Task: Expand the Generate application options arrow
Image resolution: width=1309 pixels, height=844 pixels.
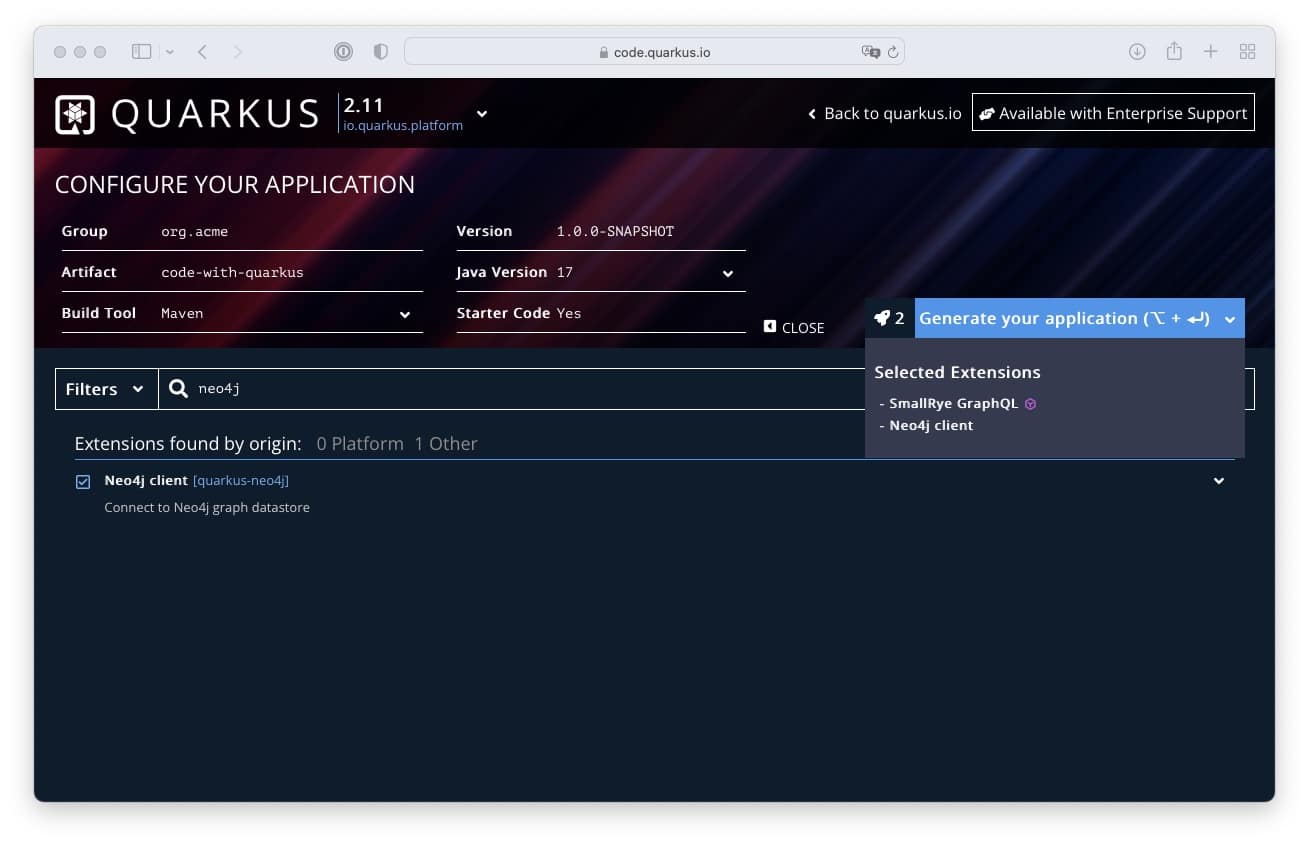Action: coord(1230,319)
